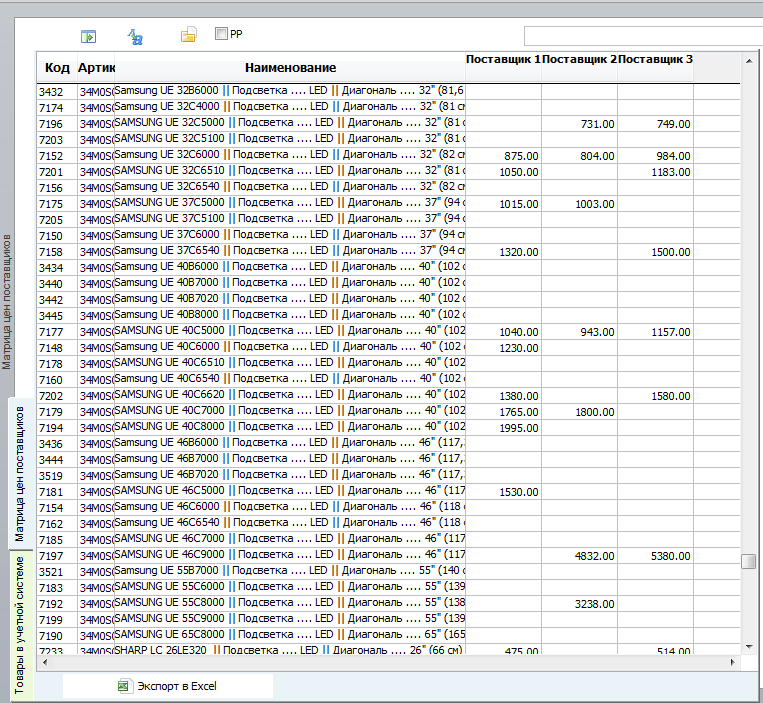Select code cell 3432

pos(57,91)
